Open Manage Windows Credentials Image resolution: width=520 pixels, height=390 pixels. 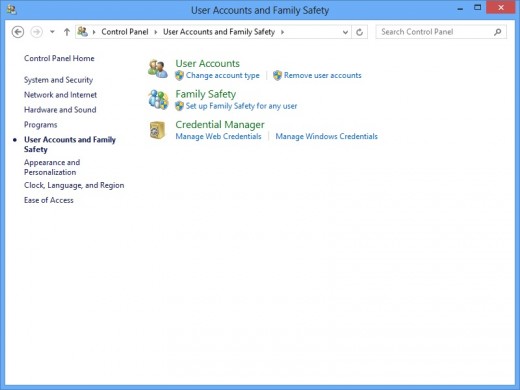pos(326,136)
